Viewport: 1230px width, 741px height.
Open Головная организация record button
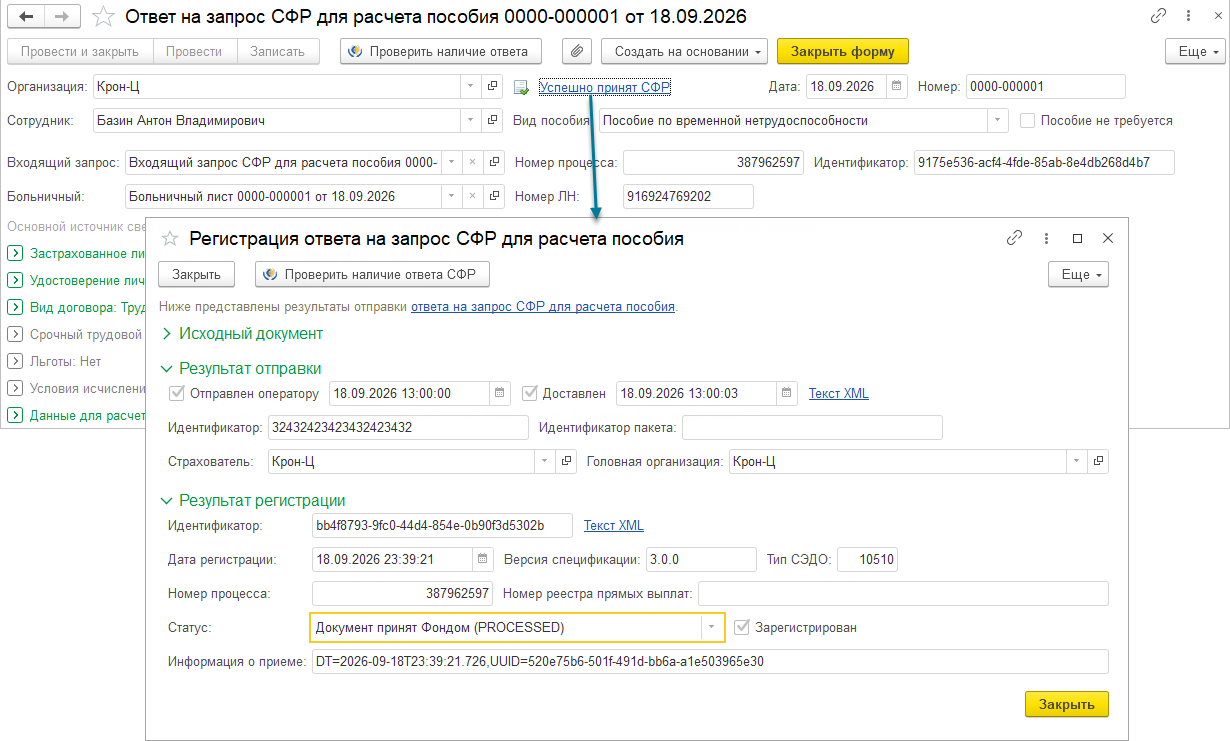[1099, 461]
